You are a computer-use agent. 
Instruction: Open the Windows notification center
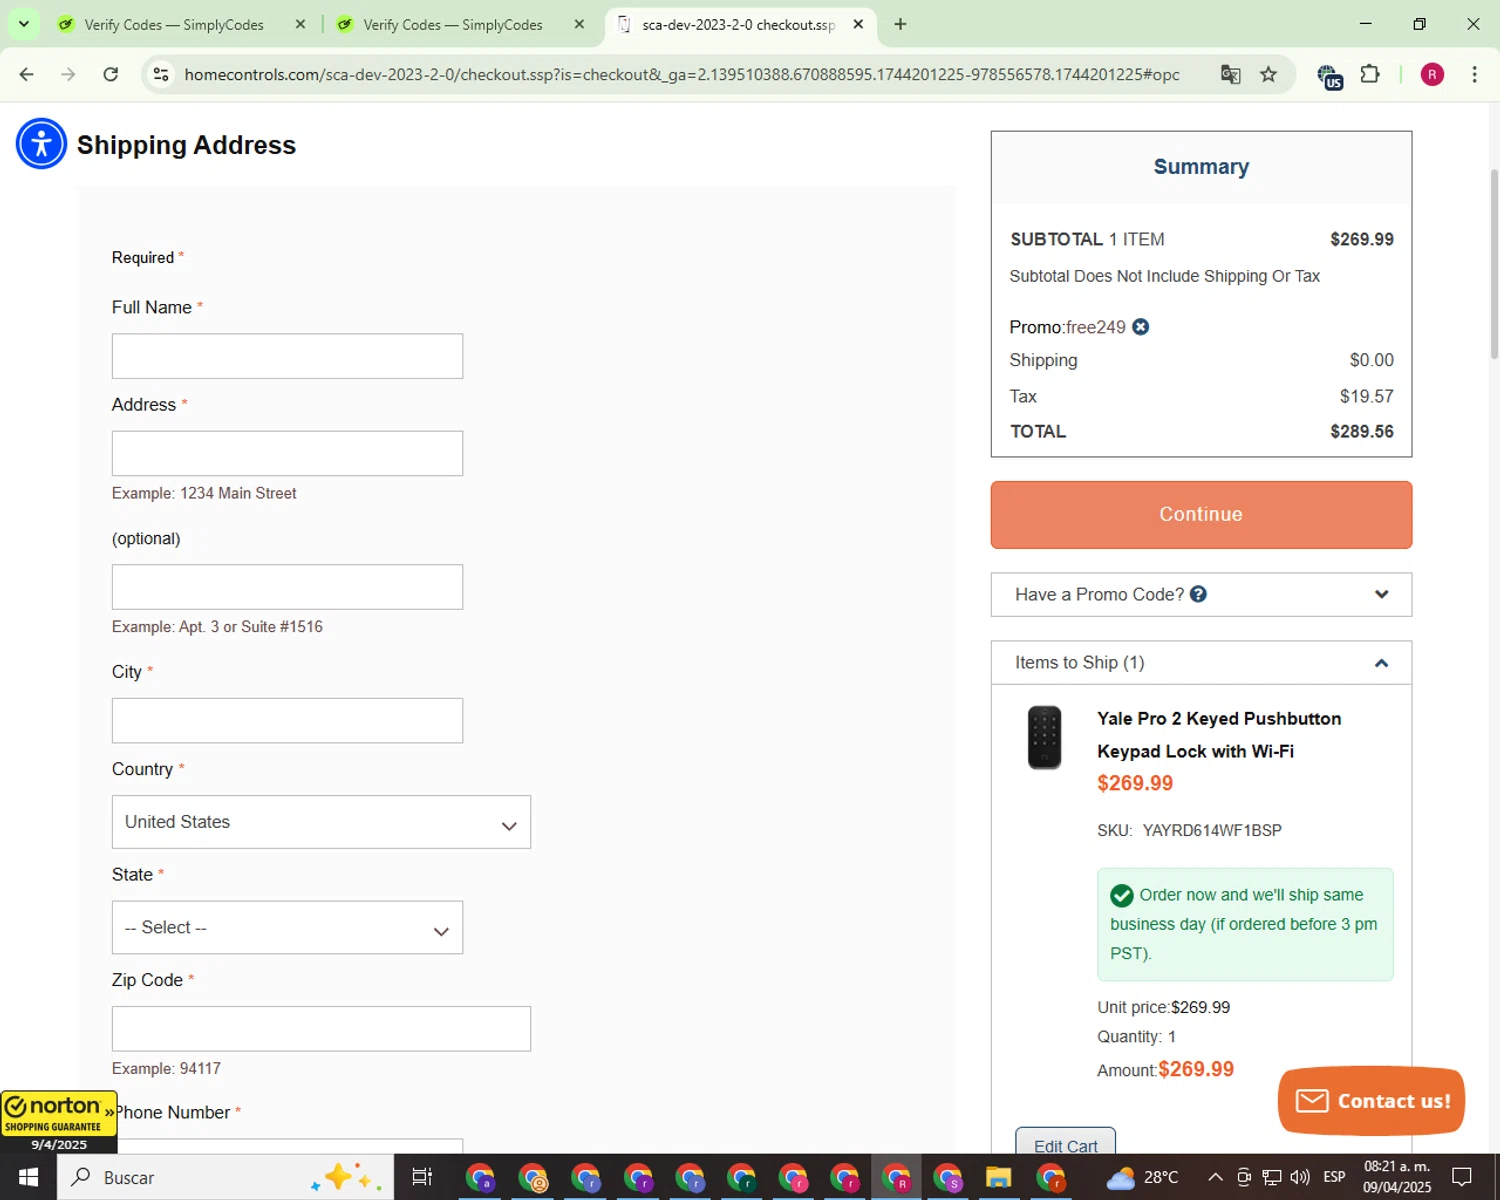[x=1462, y=1177]
